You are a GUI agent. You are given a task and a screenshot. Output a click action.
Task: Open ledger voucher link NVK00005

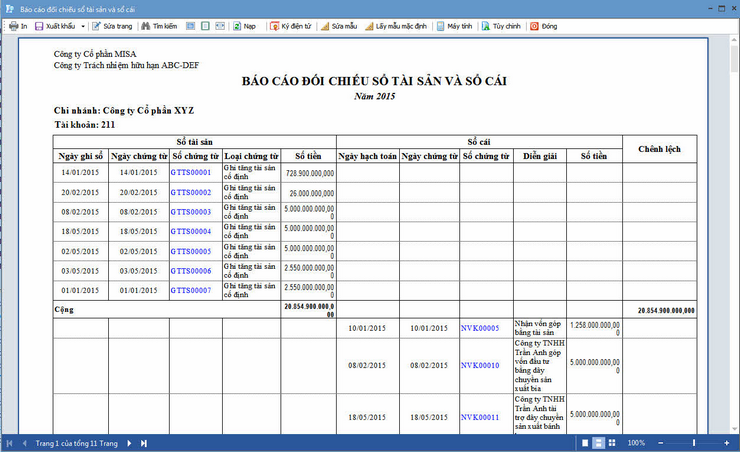click(x=480, y=328)
